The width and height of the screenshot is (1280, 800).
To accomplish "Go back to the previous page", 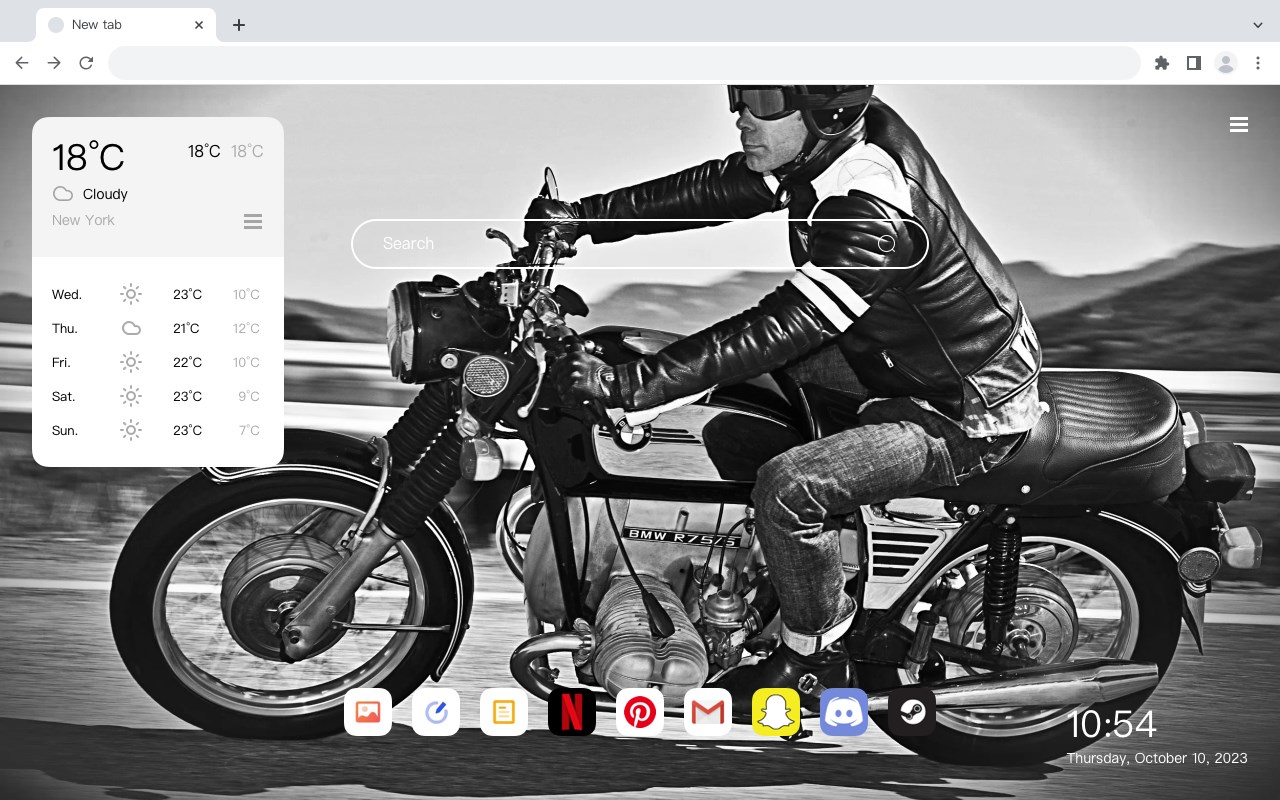I will (x=22, y=63).
